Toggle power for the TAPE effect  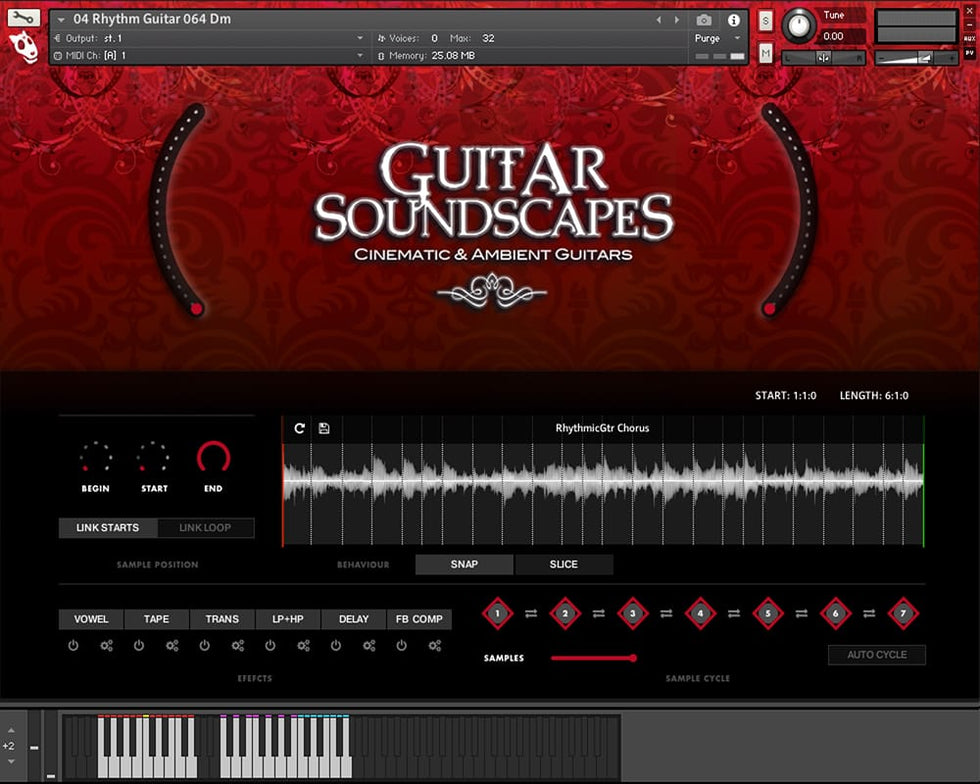139,646
